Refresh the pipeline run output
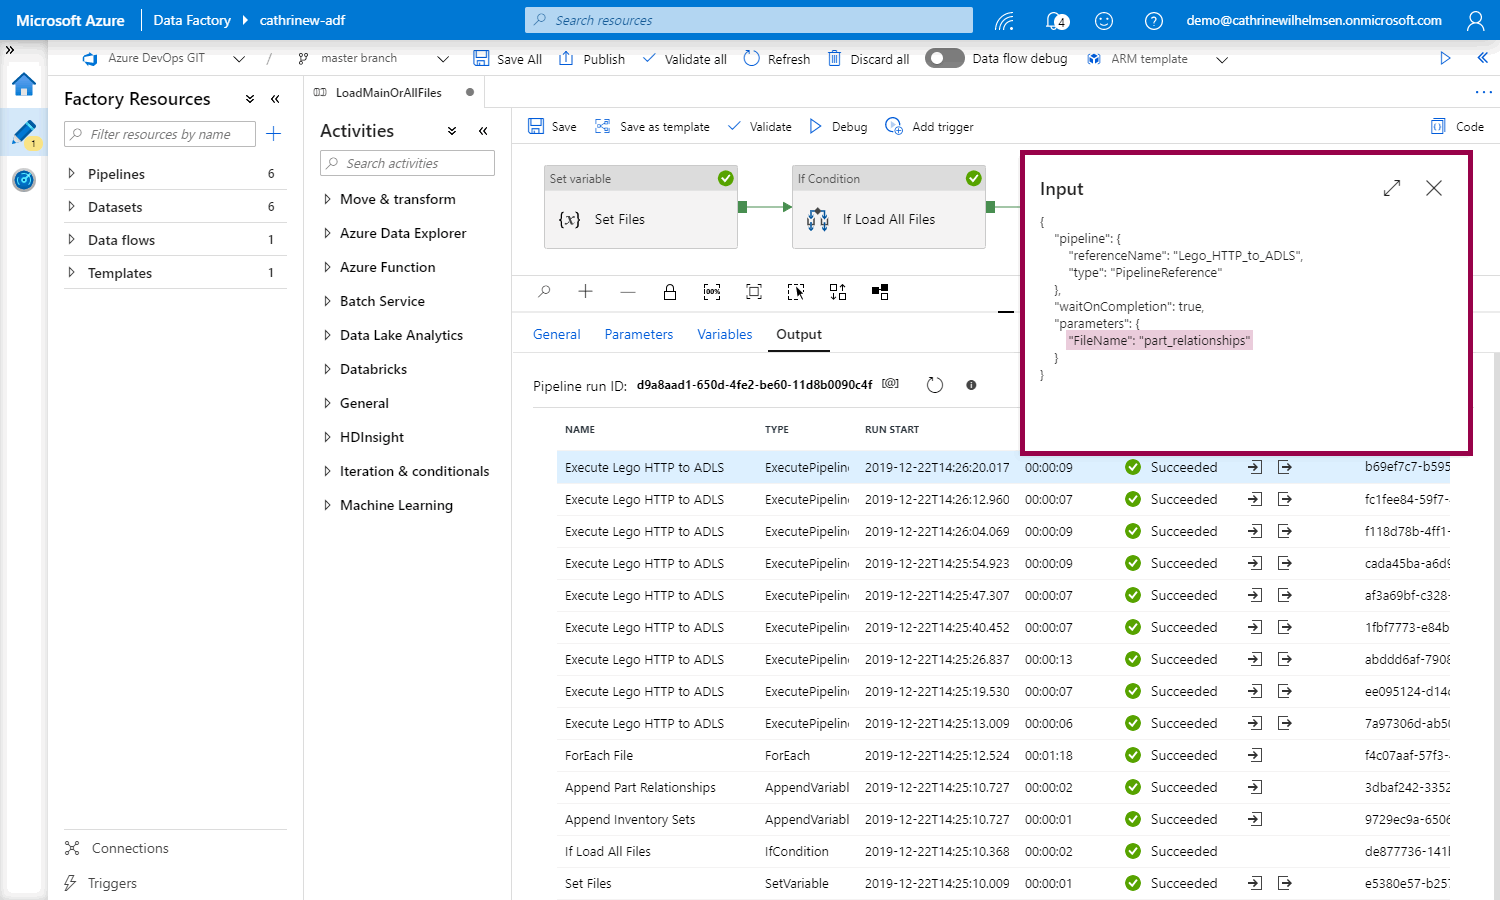The width and height of the screenshot is (1500, 900). 935,385
